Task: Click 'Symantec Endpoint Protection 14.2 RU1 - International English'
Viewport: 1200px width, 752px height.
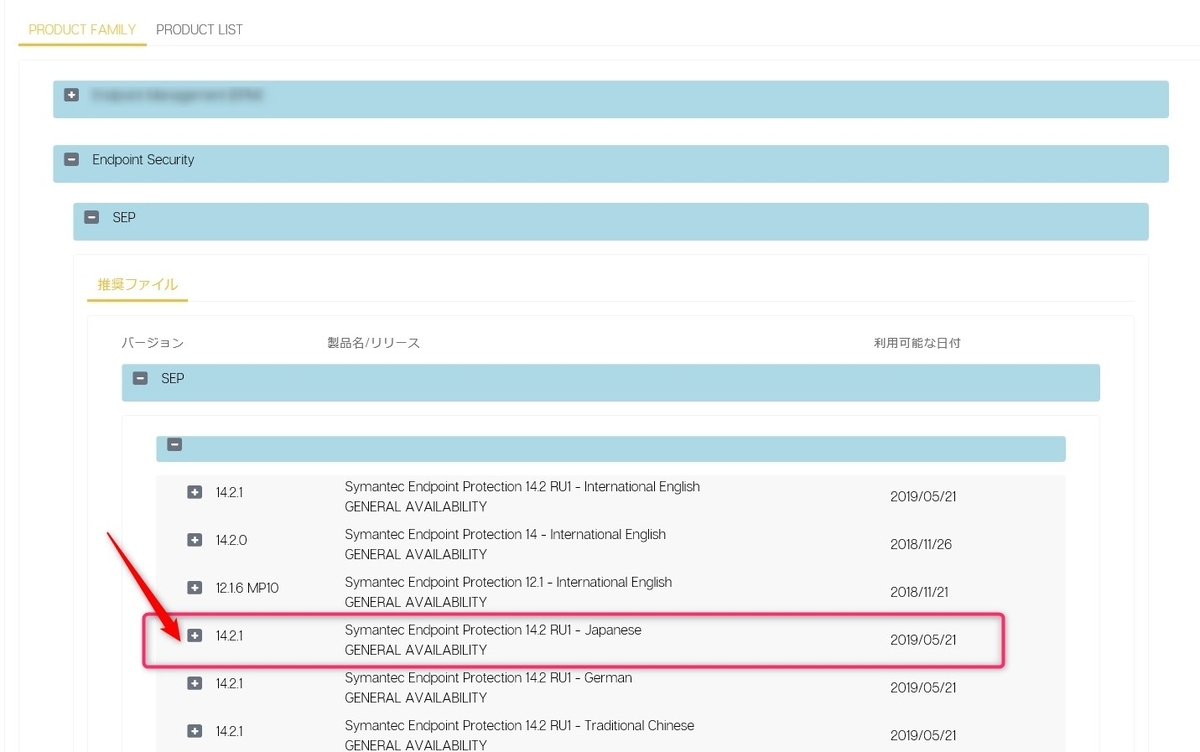Action: point(522,487)
